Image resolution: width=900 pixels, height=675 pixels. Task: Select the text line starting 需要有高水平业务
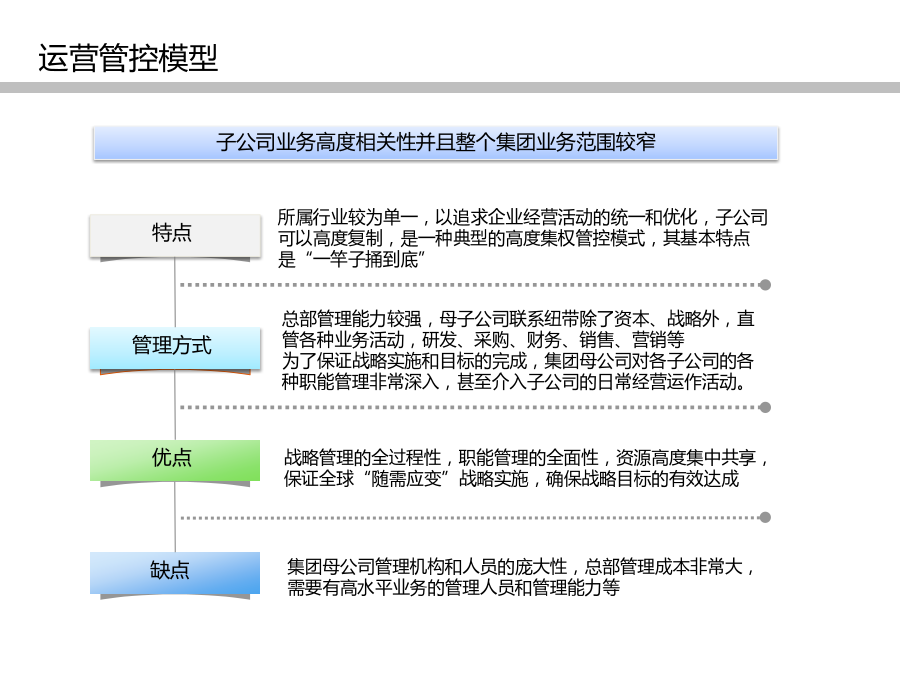click(453, 588)
